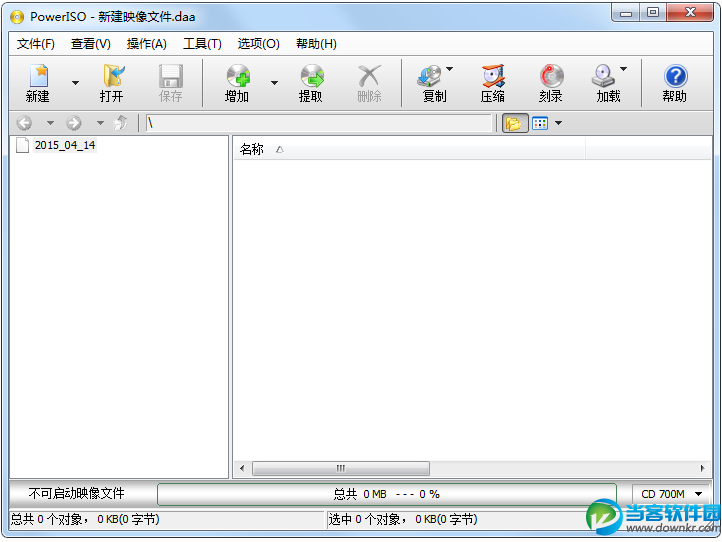
Task: Open the 工具(T) menu
Action: point(202,44)
